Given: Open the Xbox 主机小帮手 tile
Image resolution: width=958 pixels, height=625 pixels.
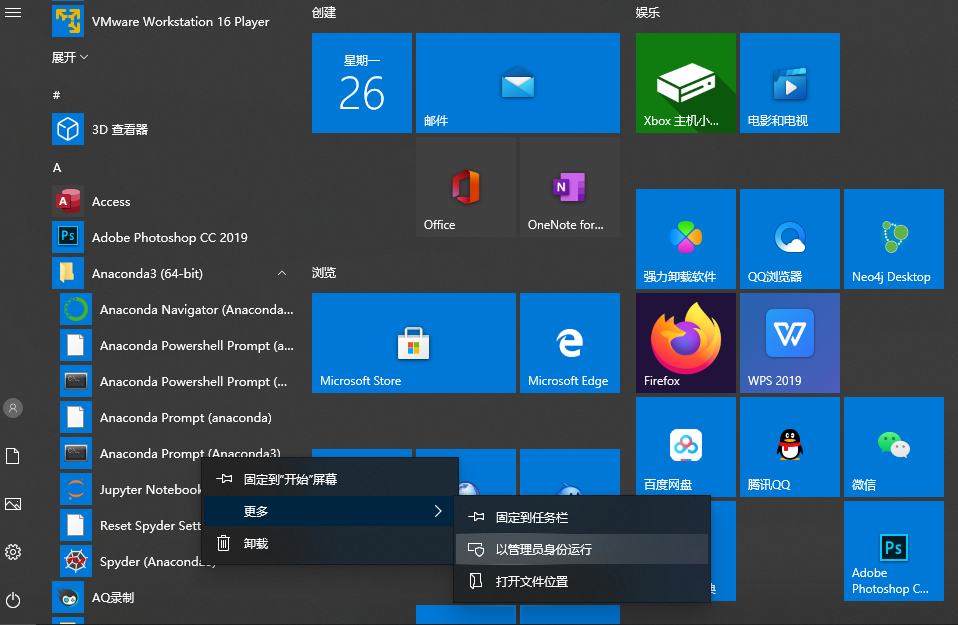Looking at the screenshot, I should [x=686, y=83].
